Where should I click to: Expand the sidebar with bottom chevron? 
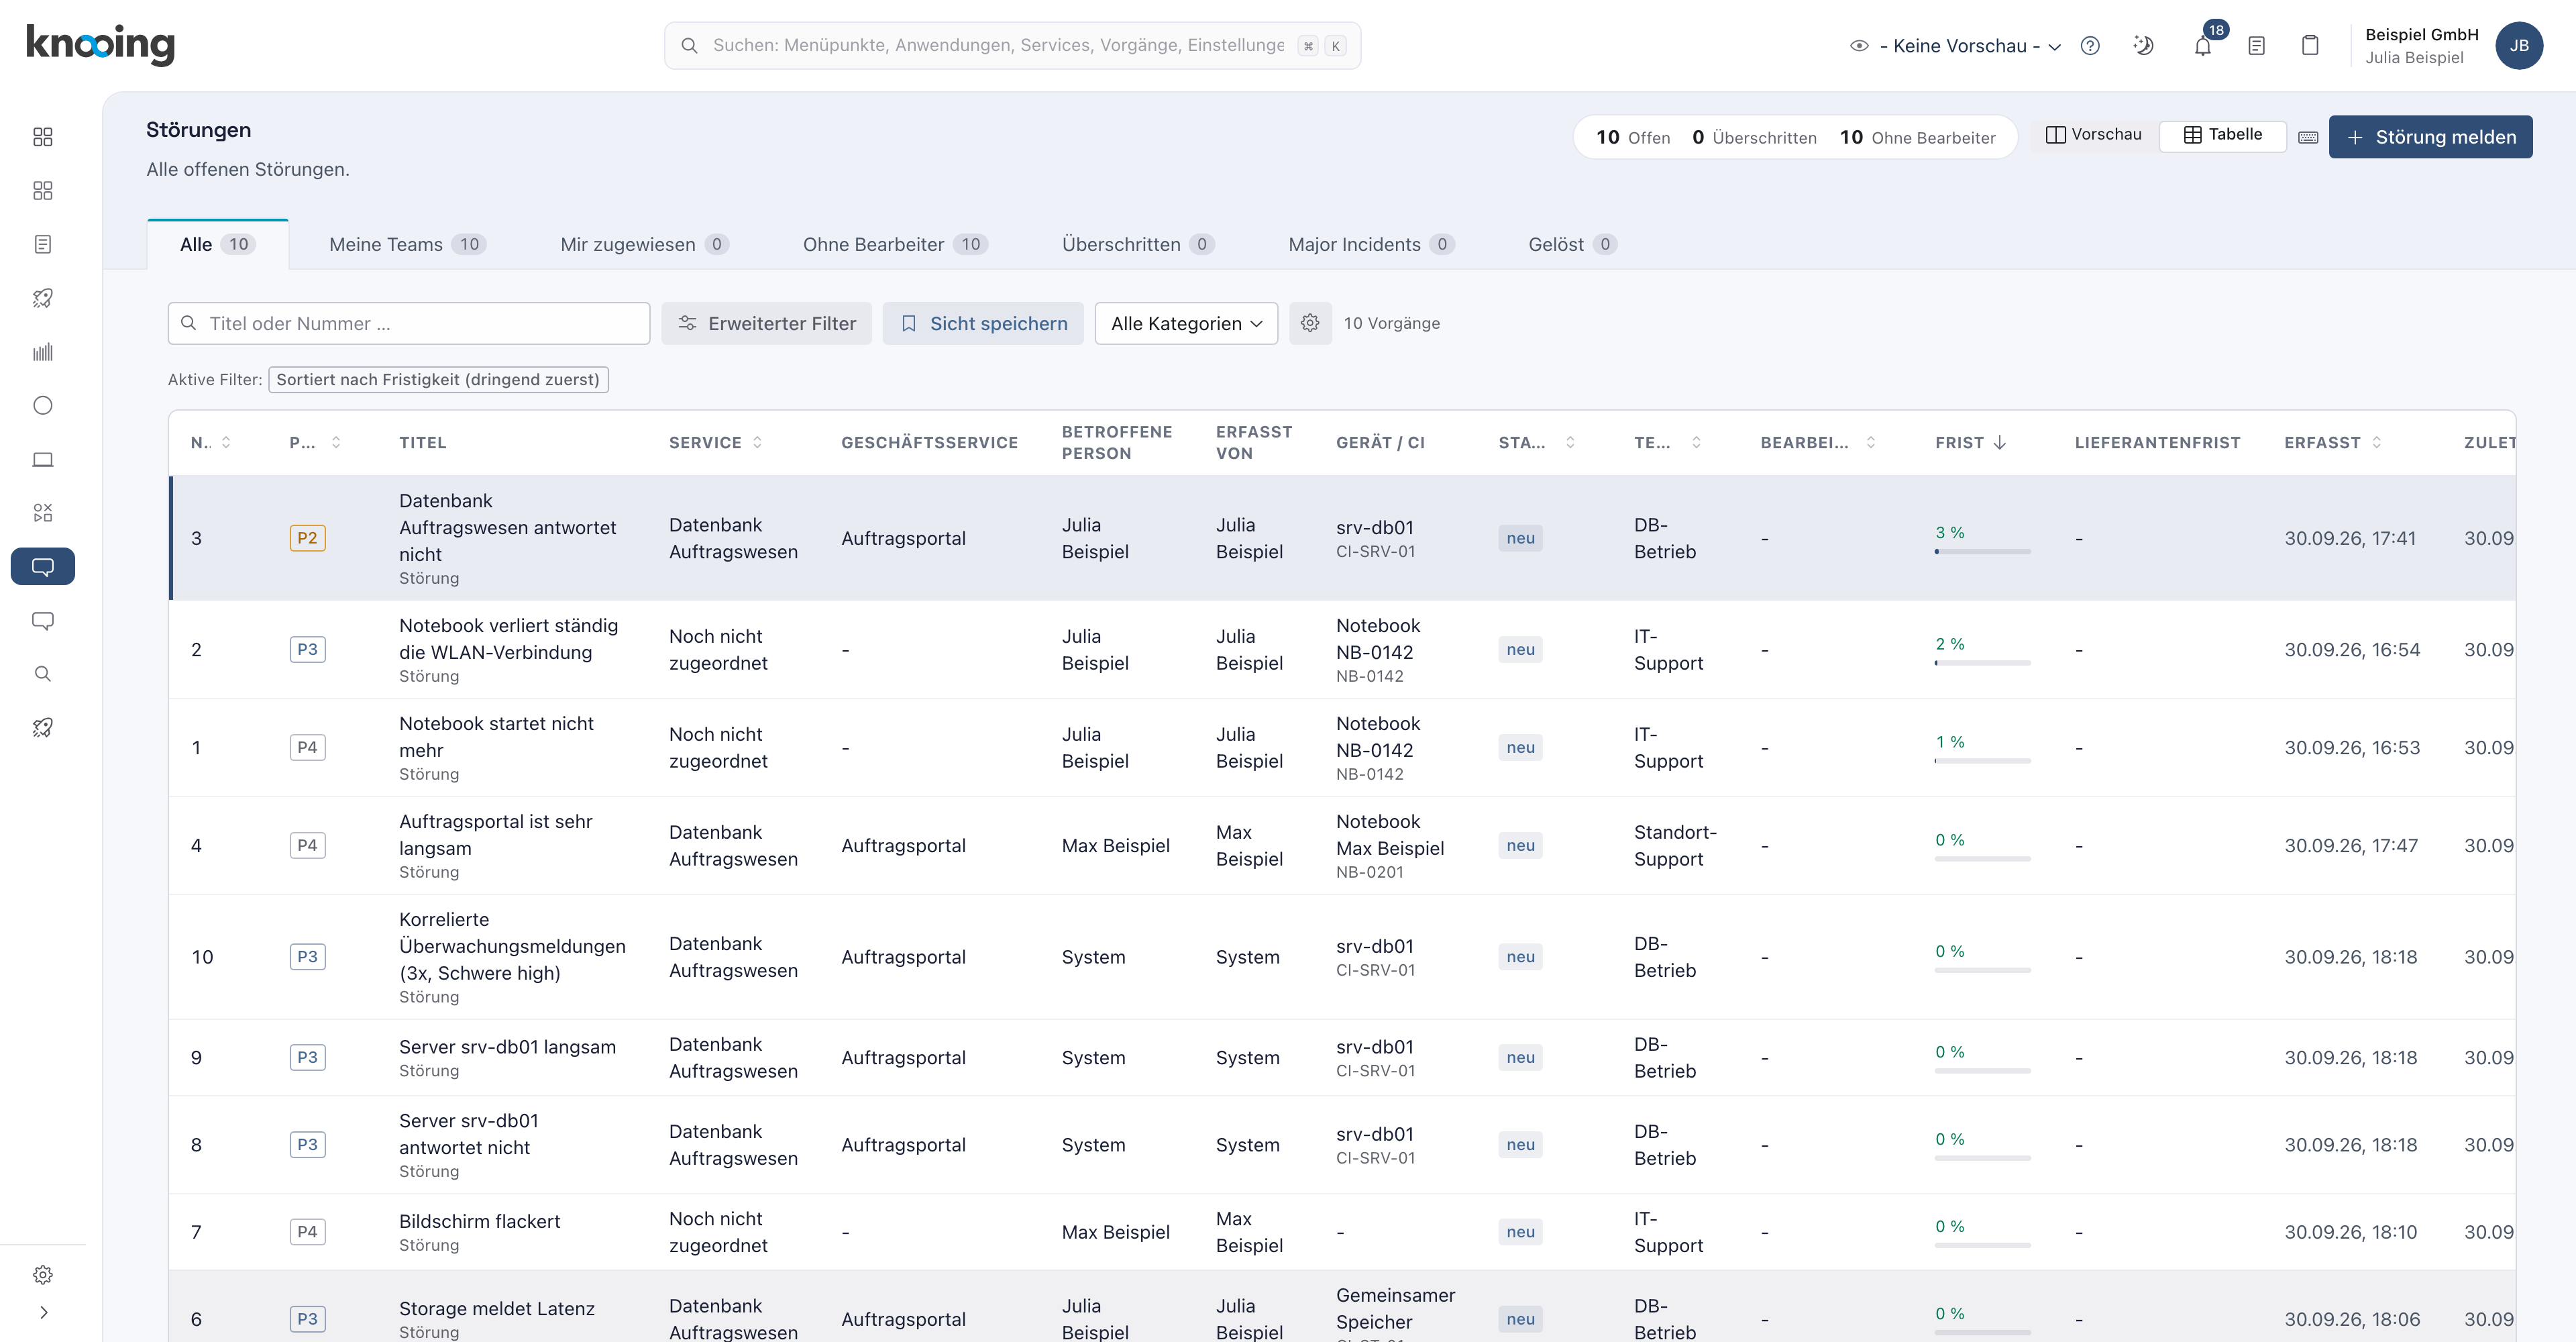tap(43, 1312)
